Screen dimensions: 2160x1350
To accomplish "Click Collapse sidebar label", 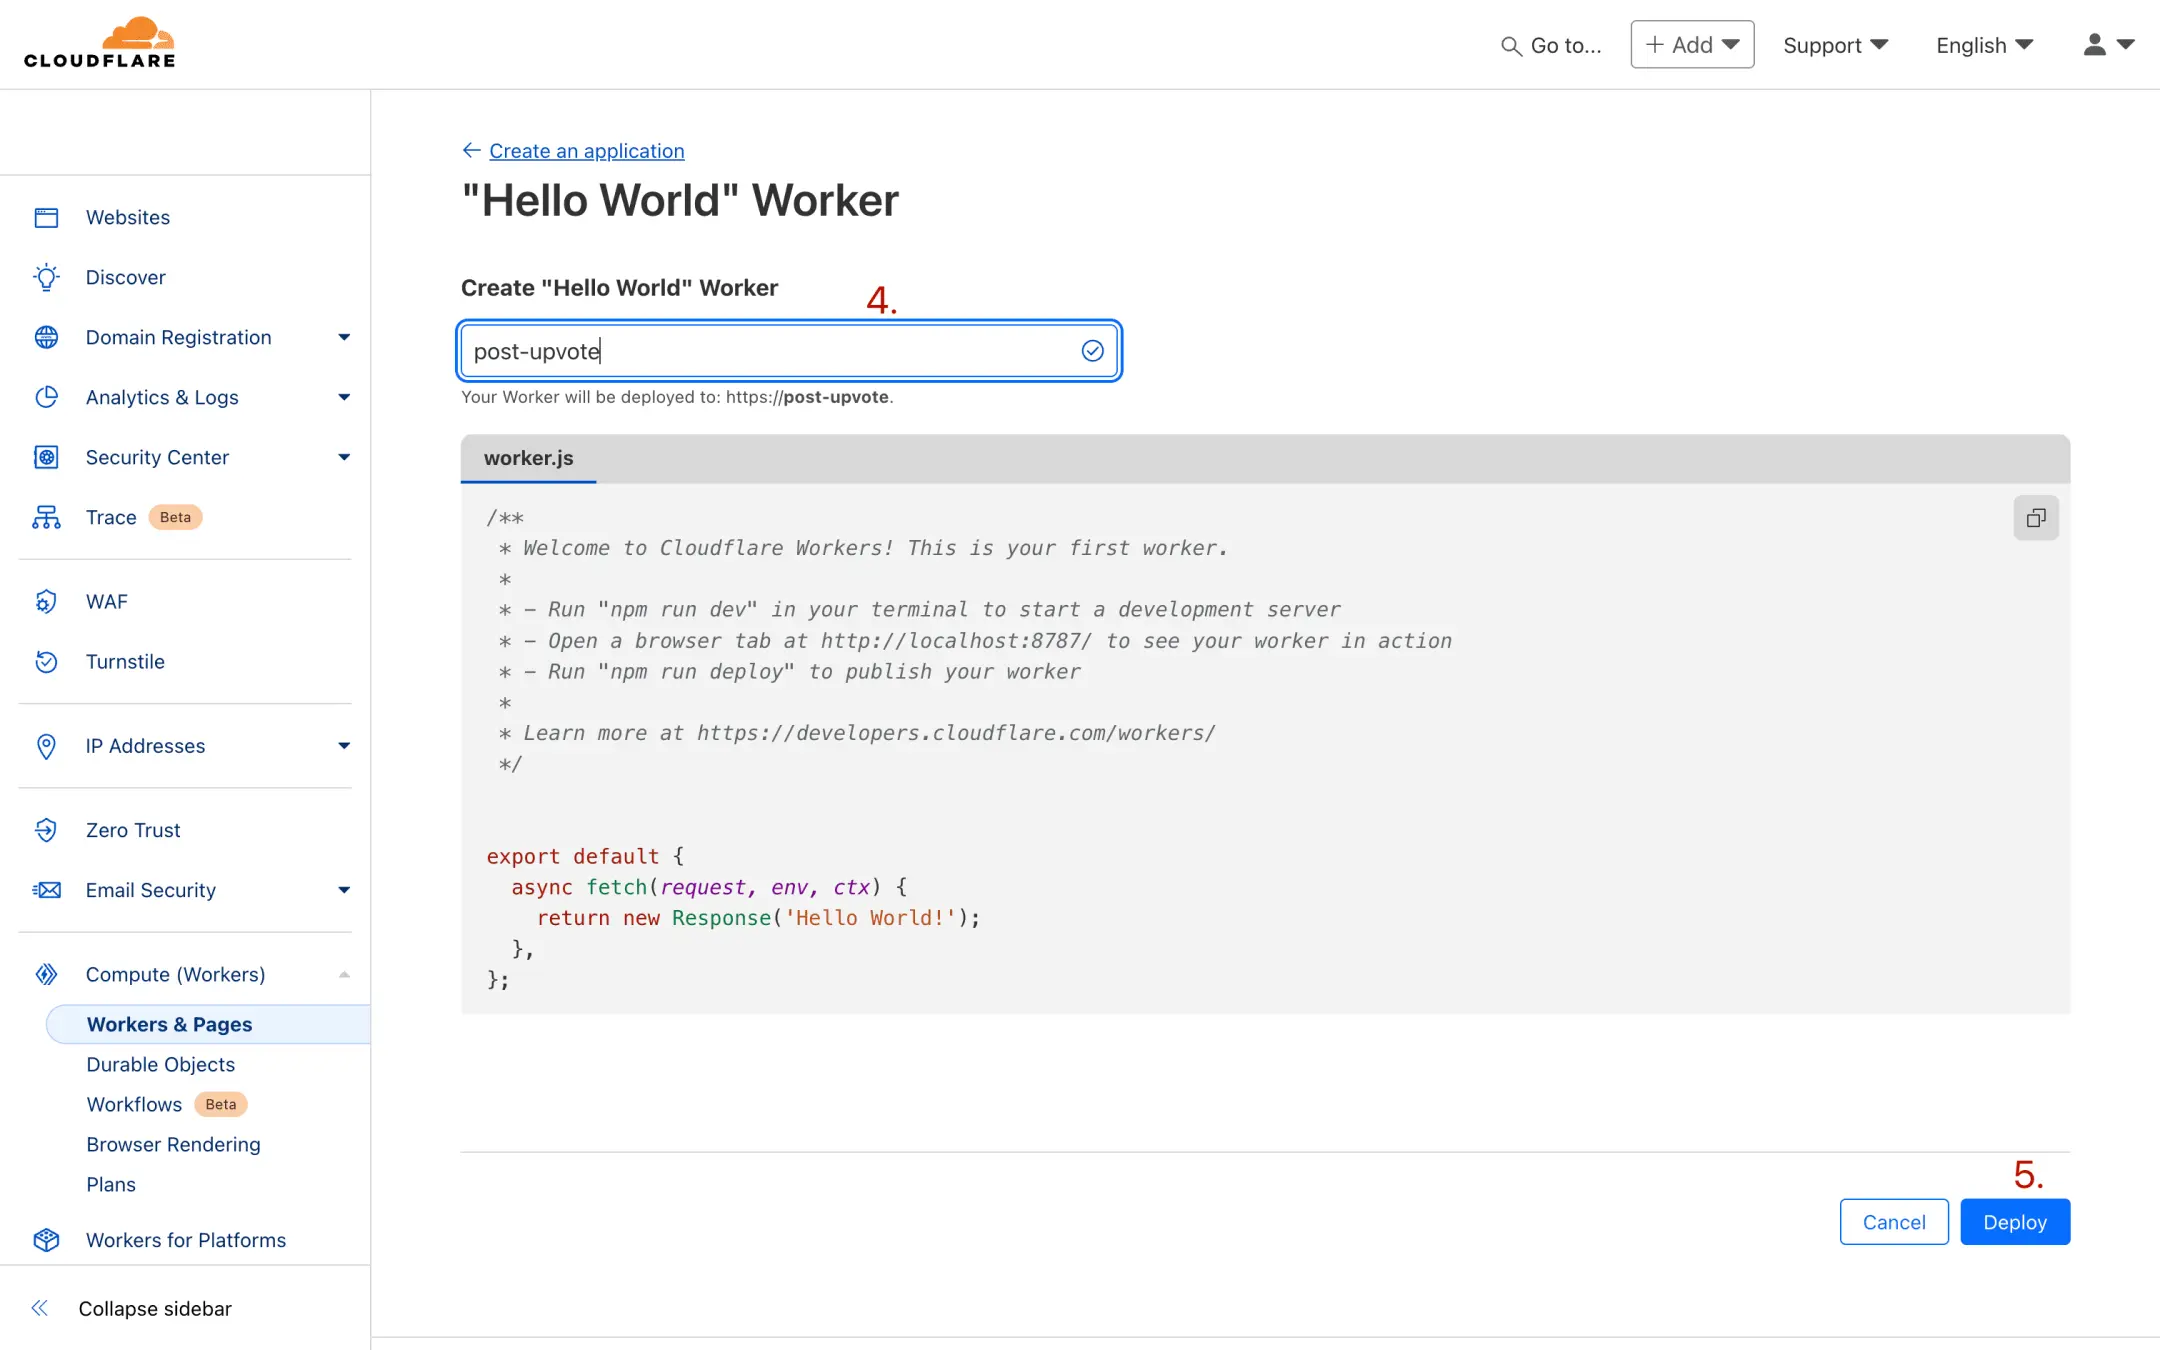I will (155, 1308).
